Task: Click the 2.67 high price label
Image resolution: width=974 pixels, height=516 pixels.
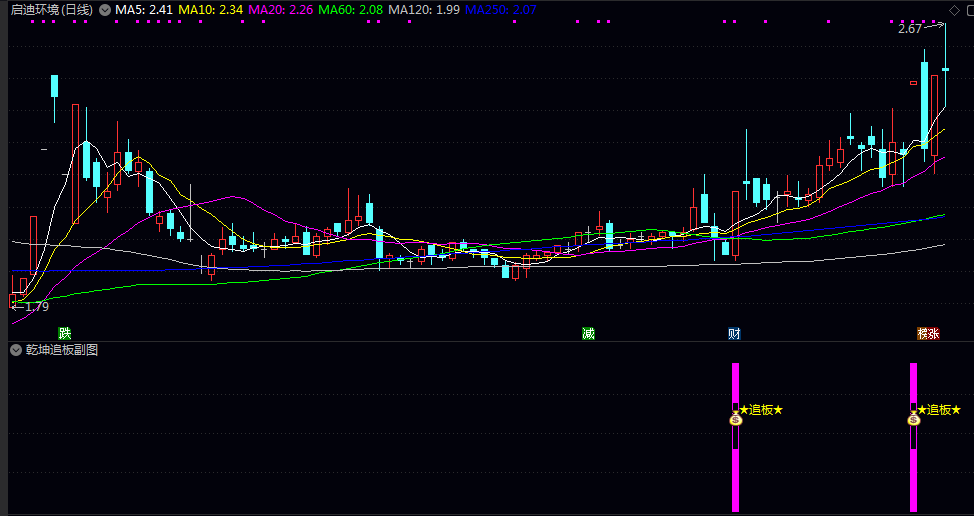Action: point(910,29)
